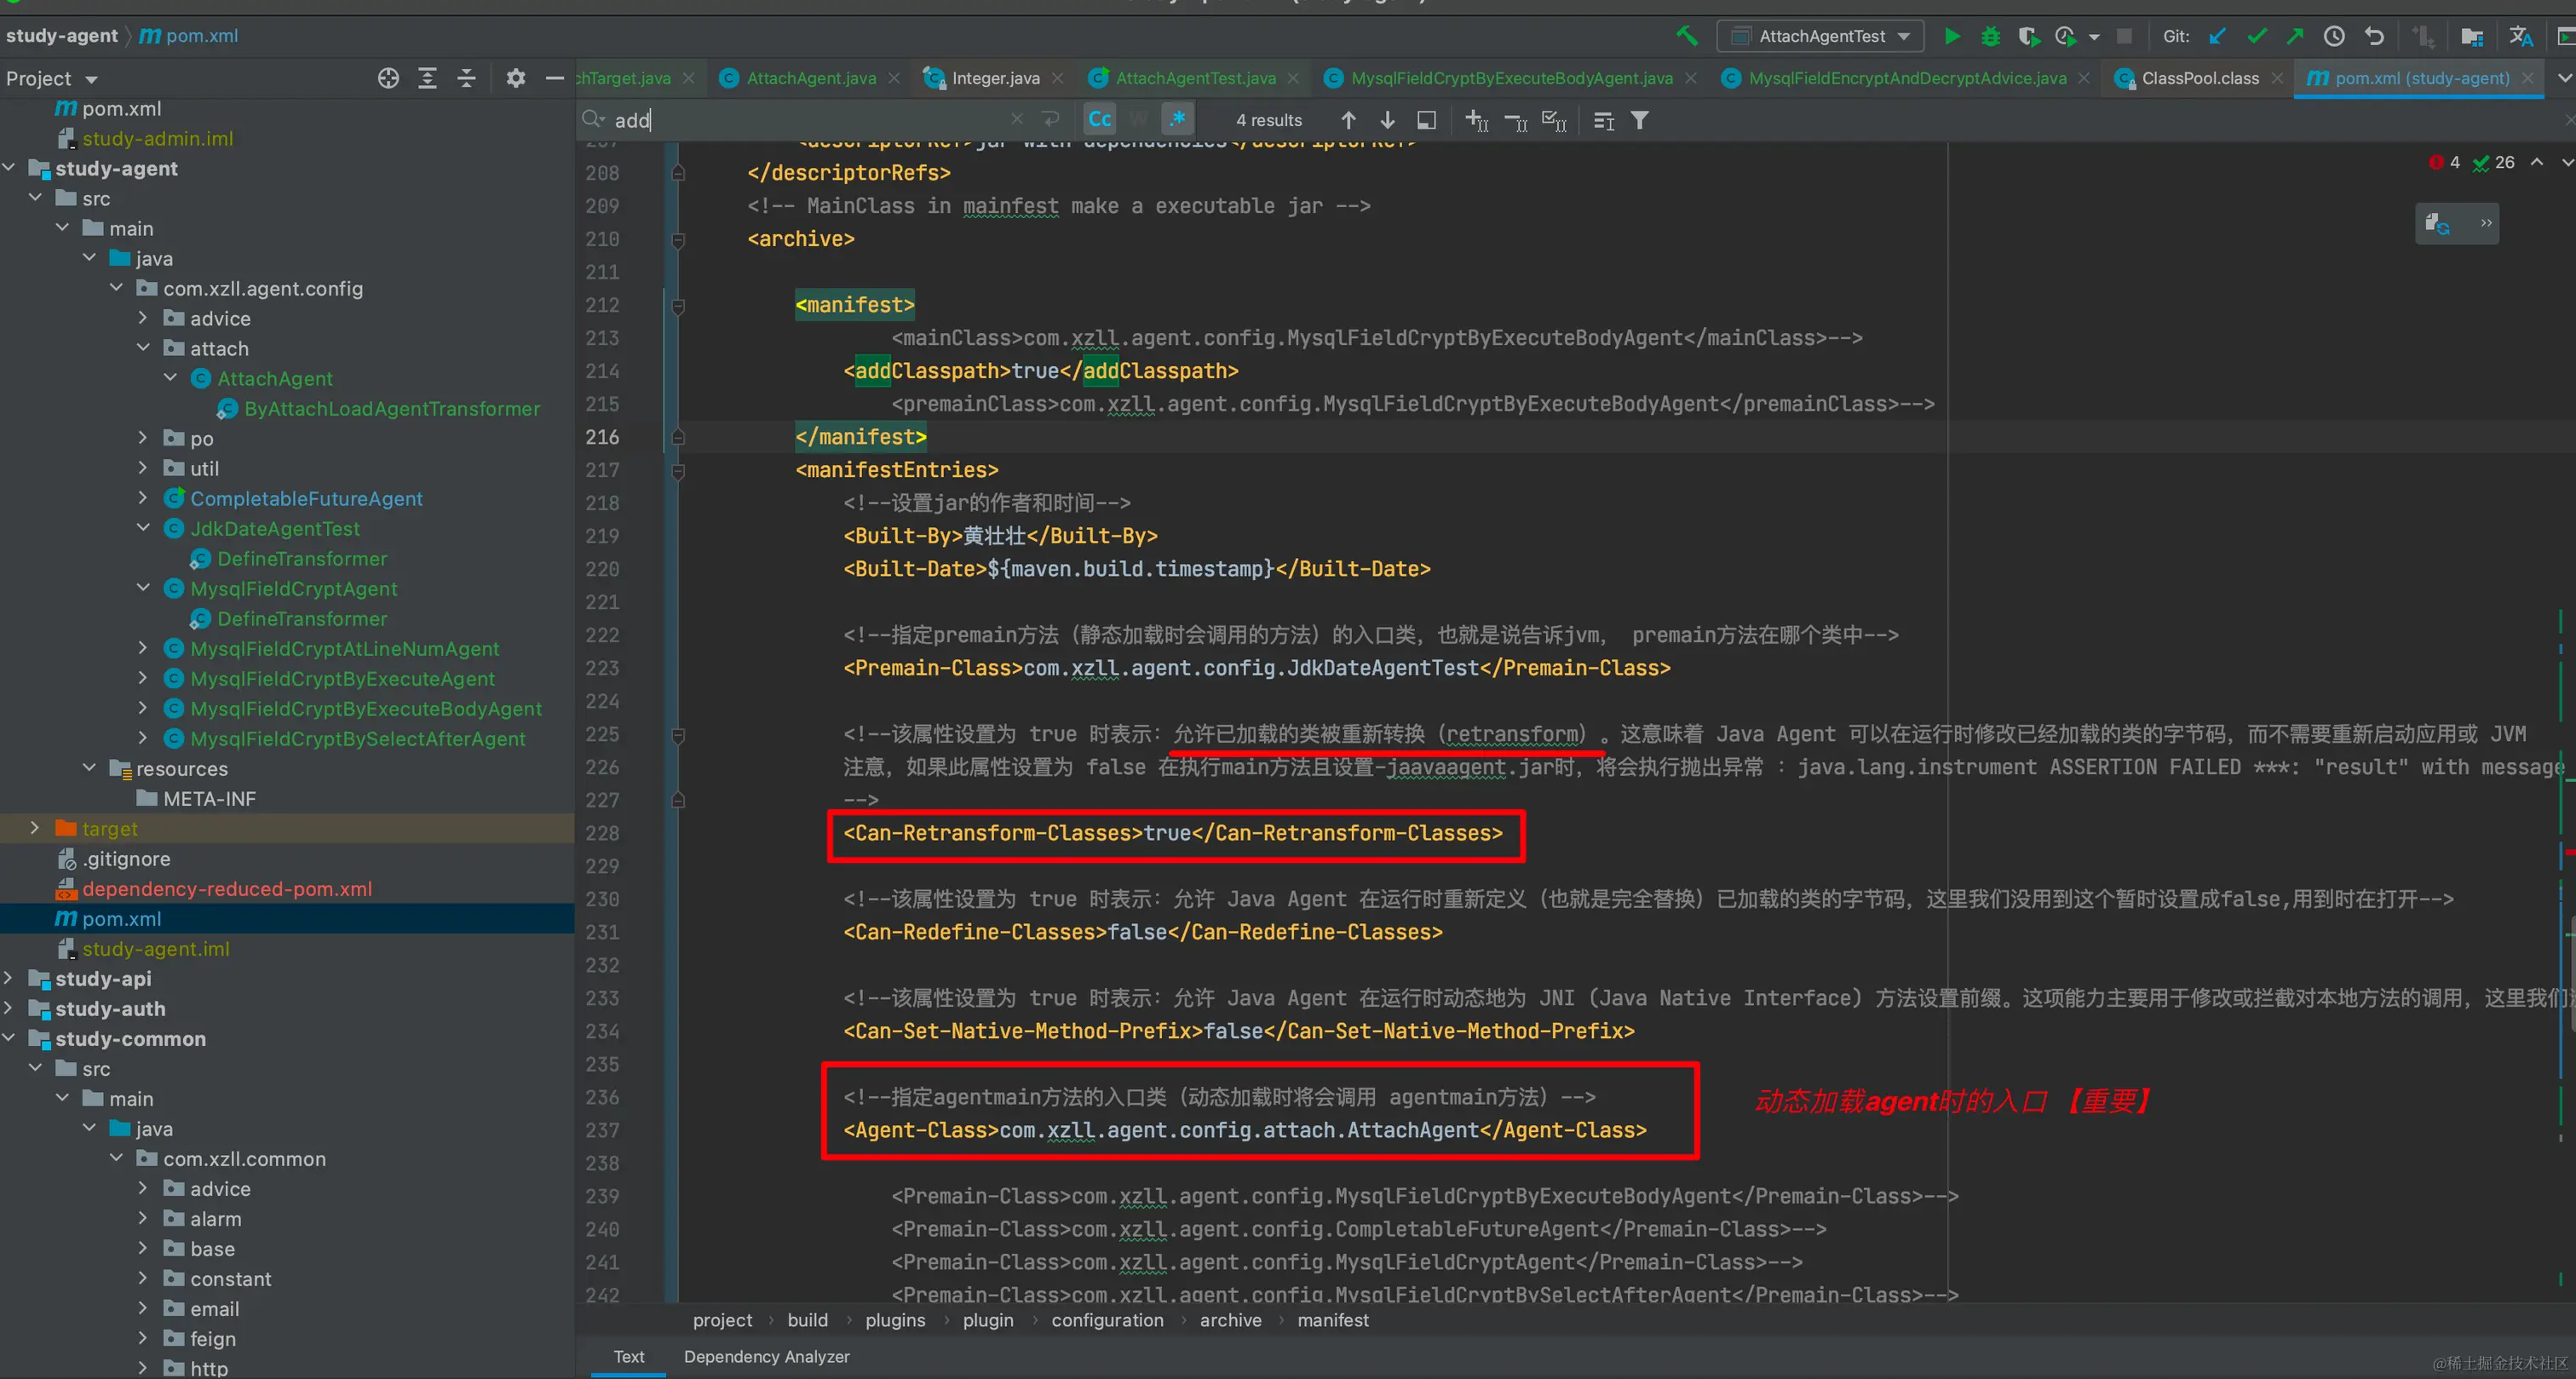This screenshot has width=2576, height=1379.
Task: Toggle Regex option in search bar
Action: point(1178,120)
